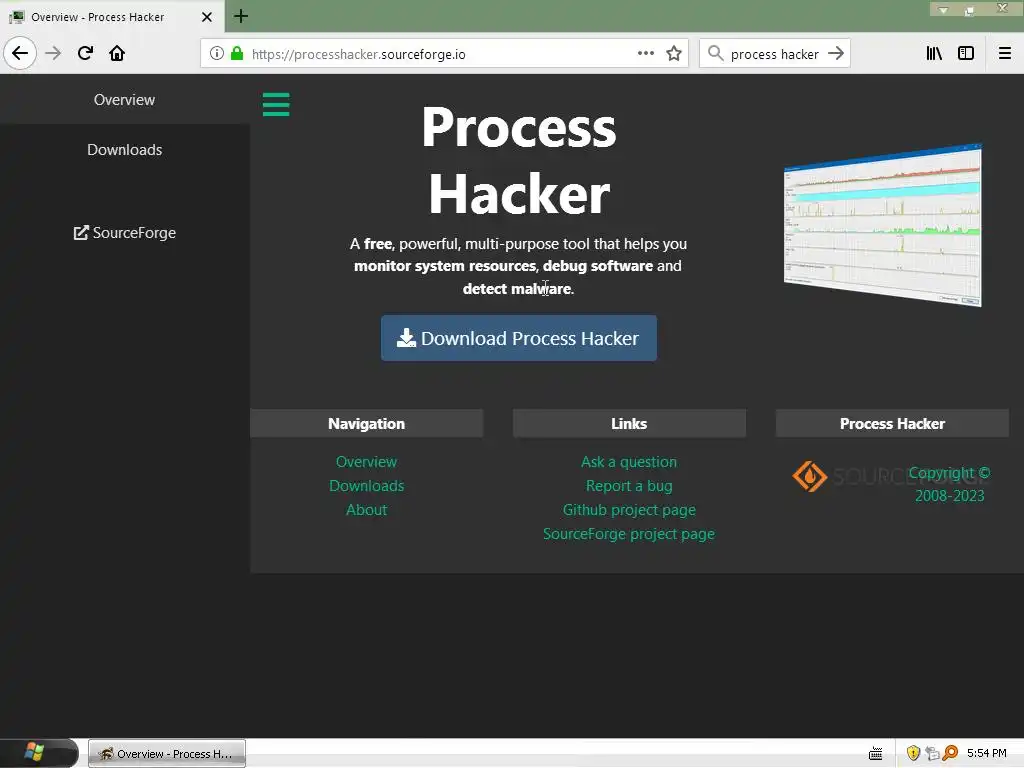Click the Downloads link under Navigation

point(366,486)
